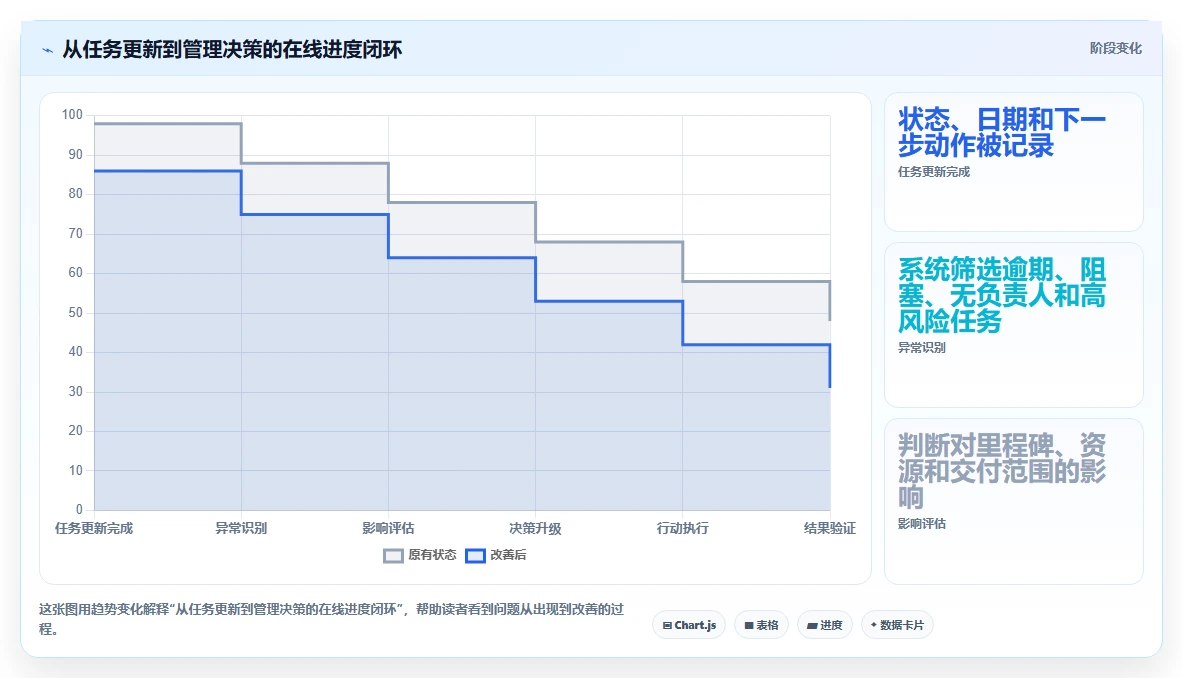Image resolution: width=1183 pixels, height=678 pixels.
Task: Click the icon in the 进度 chip
Action: tap(812, 625)
